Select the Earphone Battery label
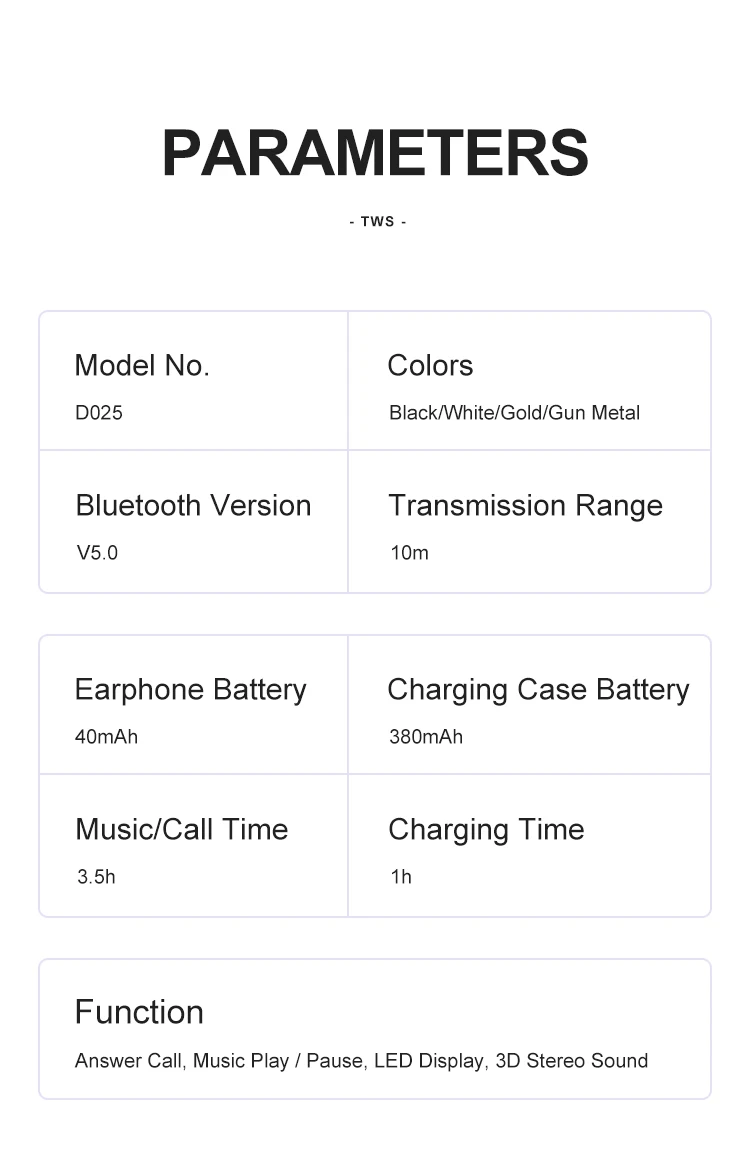 coord(190,690)
